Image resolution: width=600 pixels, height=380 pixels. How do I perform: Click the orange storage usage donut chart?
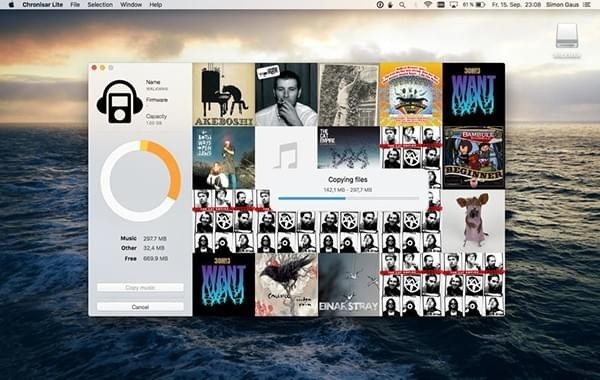141,181
